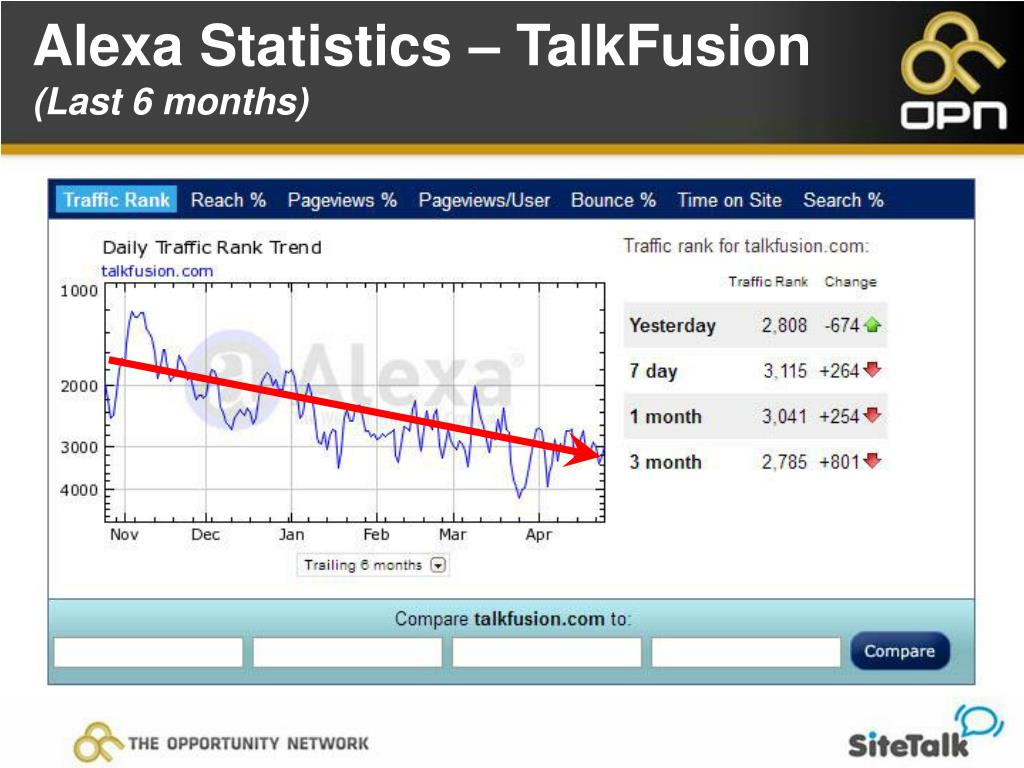
Task: Open the Trailing 6 months dropdown
Action: click(373, 565)
